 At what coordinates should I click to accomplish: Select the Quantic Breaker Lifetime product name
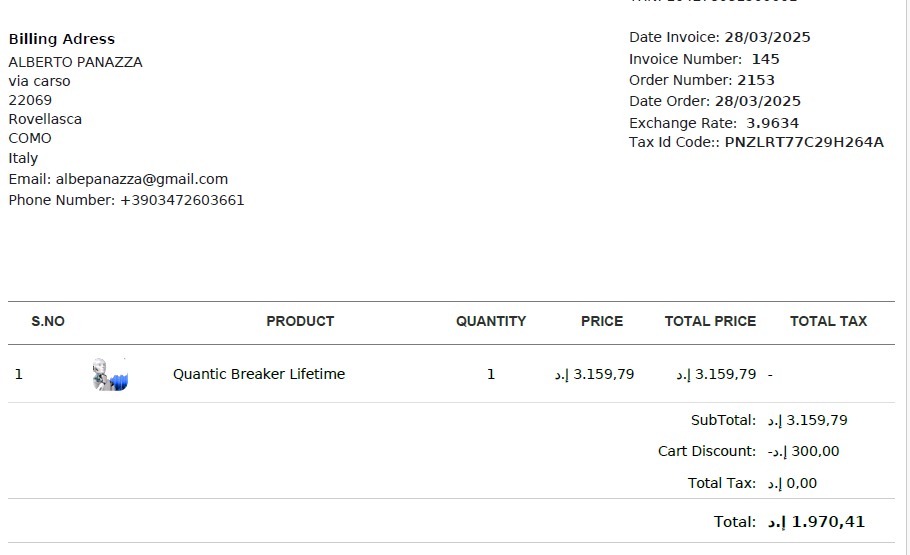tap(259, 374)
